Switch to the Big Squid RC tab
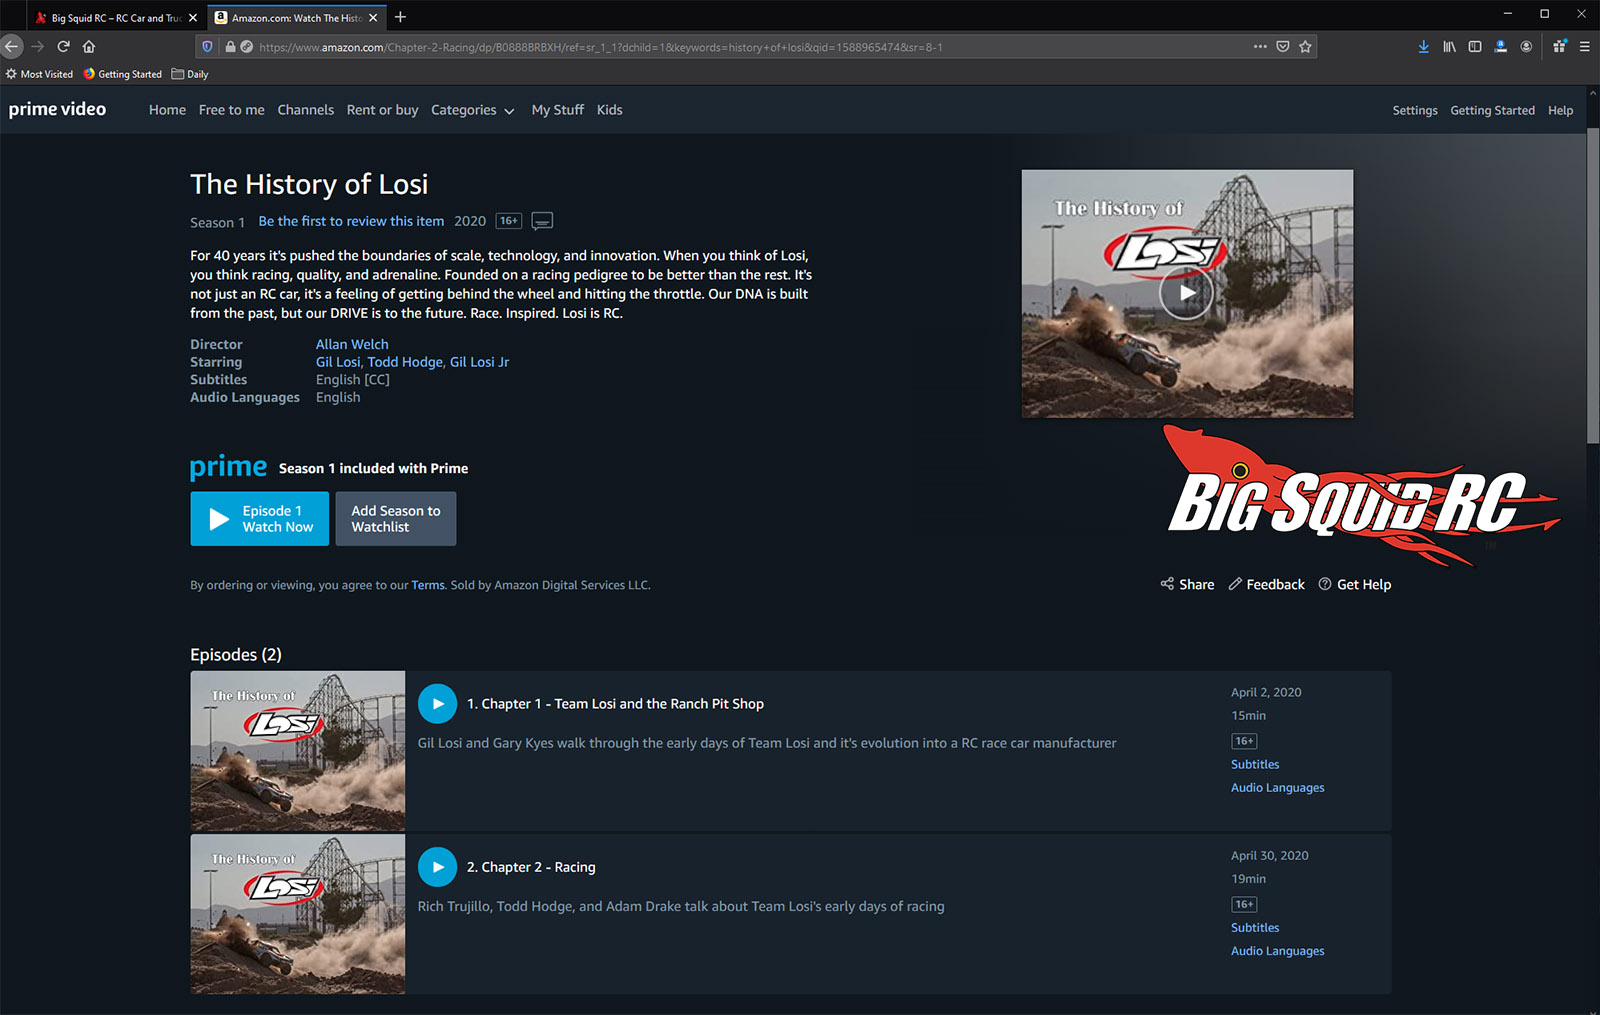The image size is (1600, 1015). (116, 18)
